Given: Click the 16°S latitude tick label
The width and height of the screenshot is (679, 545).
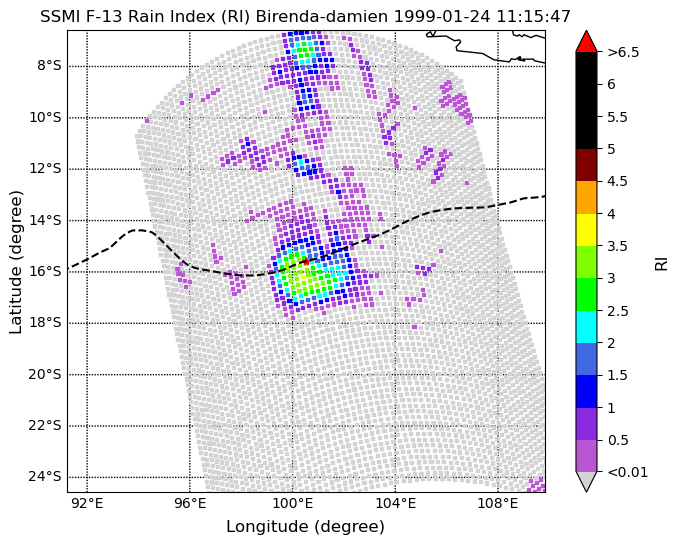Looking at the screenshot, I should pyautogui.click(x=45, y=272).
